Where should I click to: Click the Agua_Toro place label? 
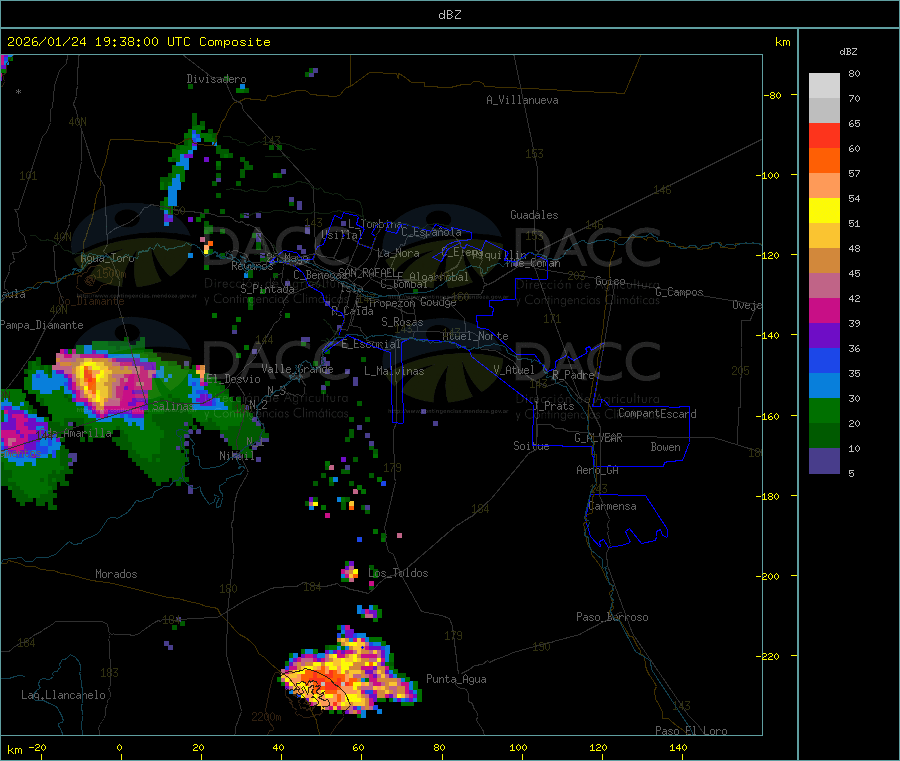pos(107,258)
